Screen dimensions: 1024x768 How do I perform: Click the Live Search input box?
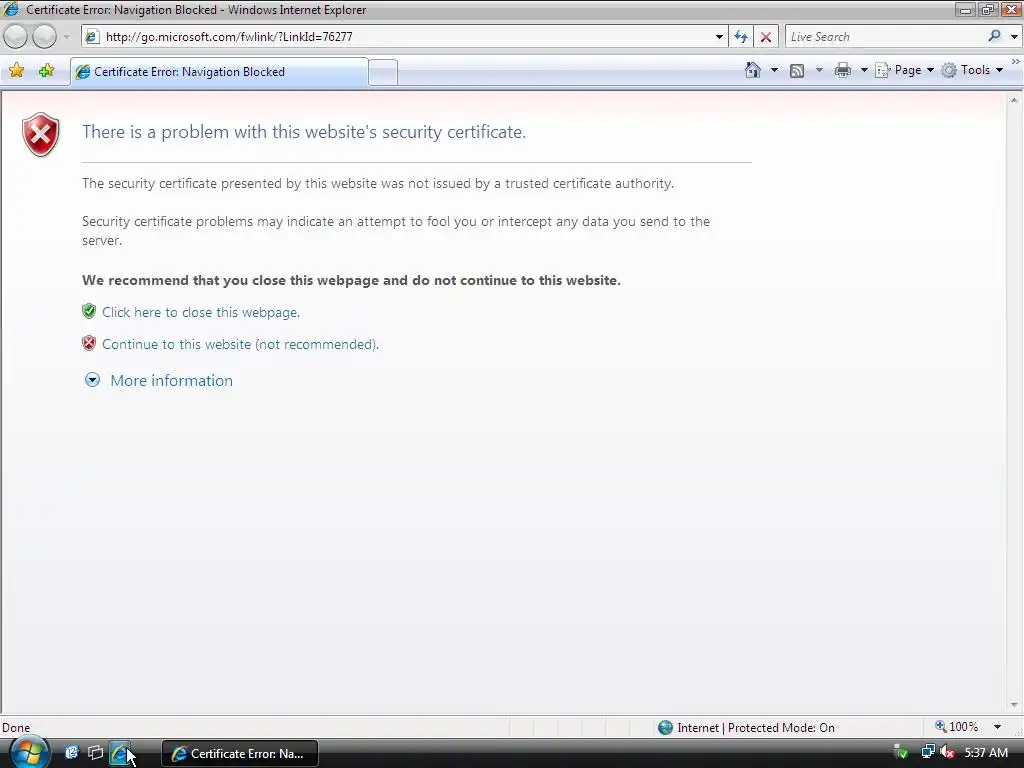[x=885, y=37]
